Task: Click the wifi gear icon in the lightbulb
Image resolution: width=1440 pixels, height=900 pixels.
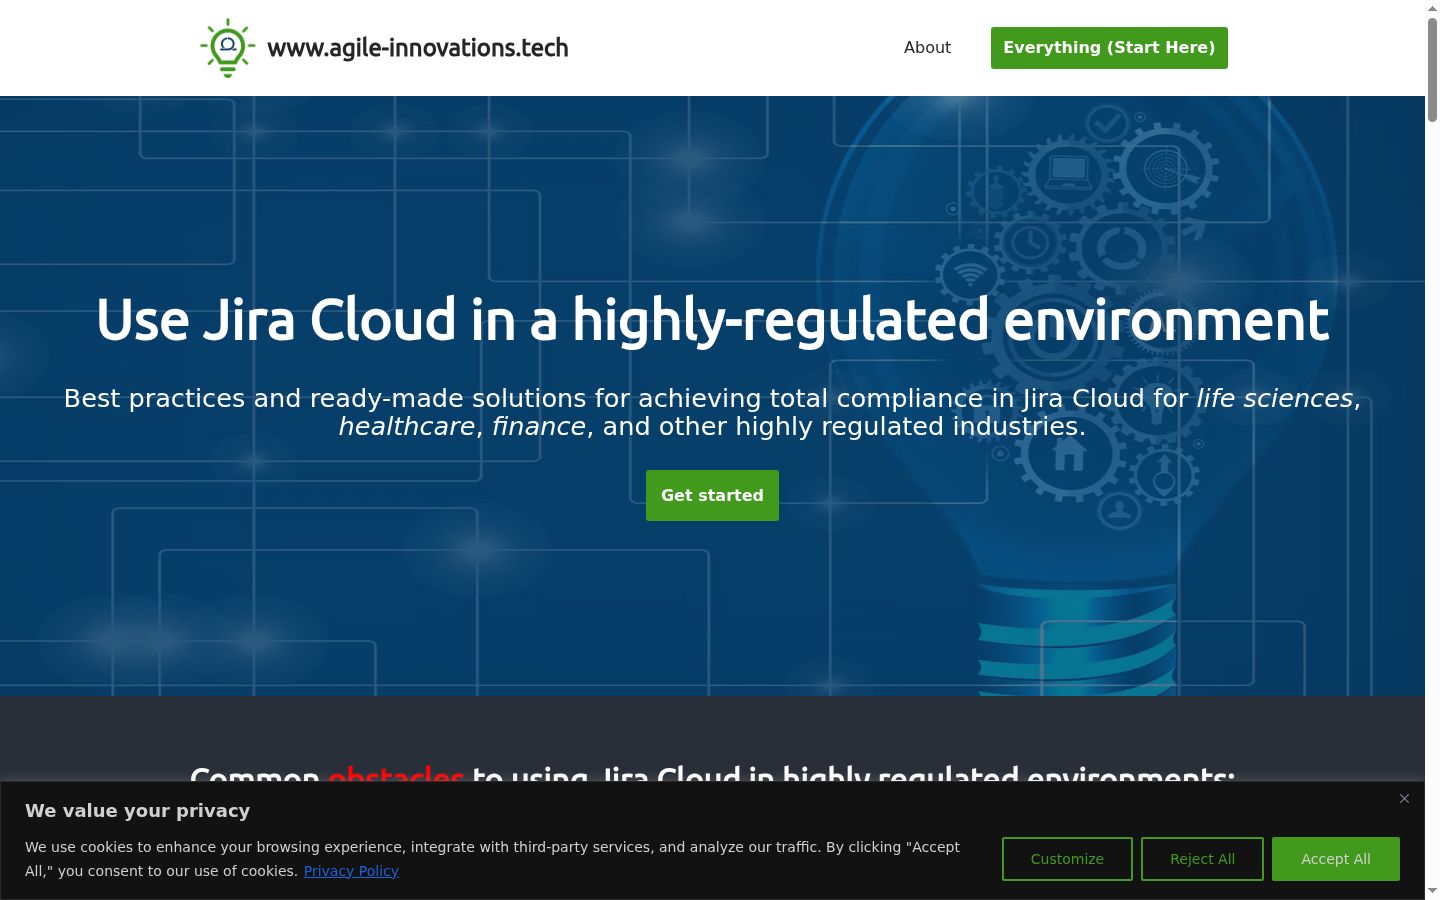Action: point(970,272)
